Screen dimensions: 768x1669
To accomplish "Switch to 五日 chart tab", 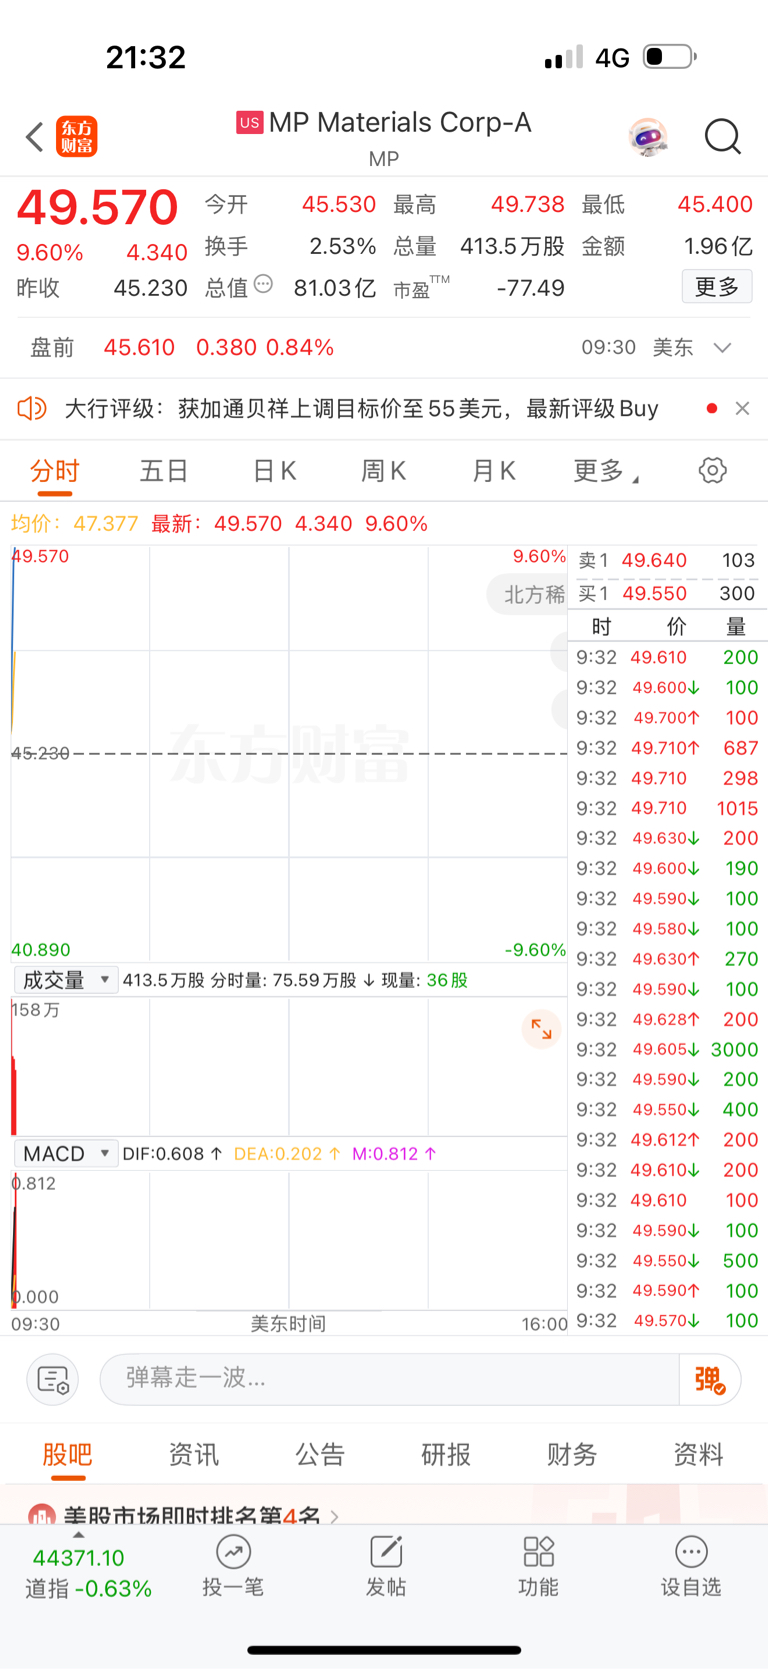I will tap(164, 471).
